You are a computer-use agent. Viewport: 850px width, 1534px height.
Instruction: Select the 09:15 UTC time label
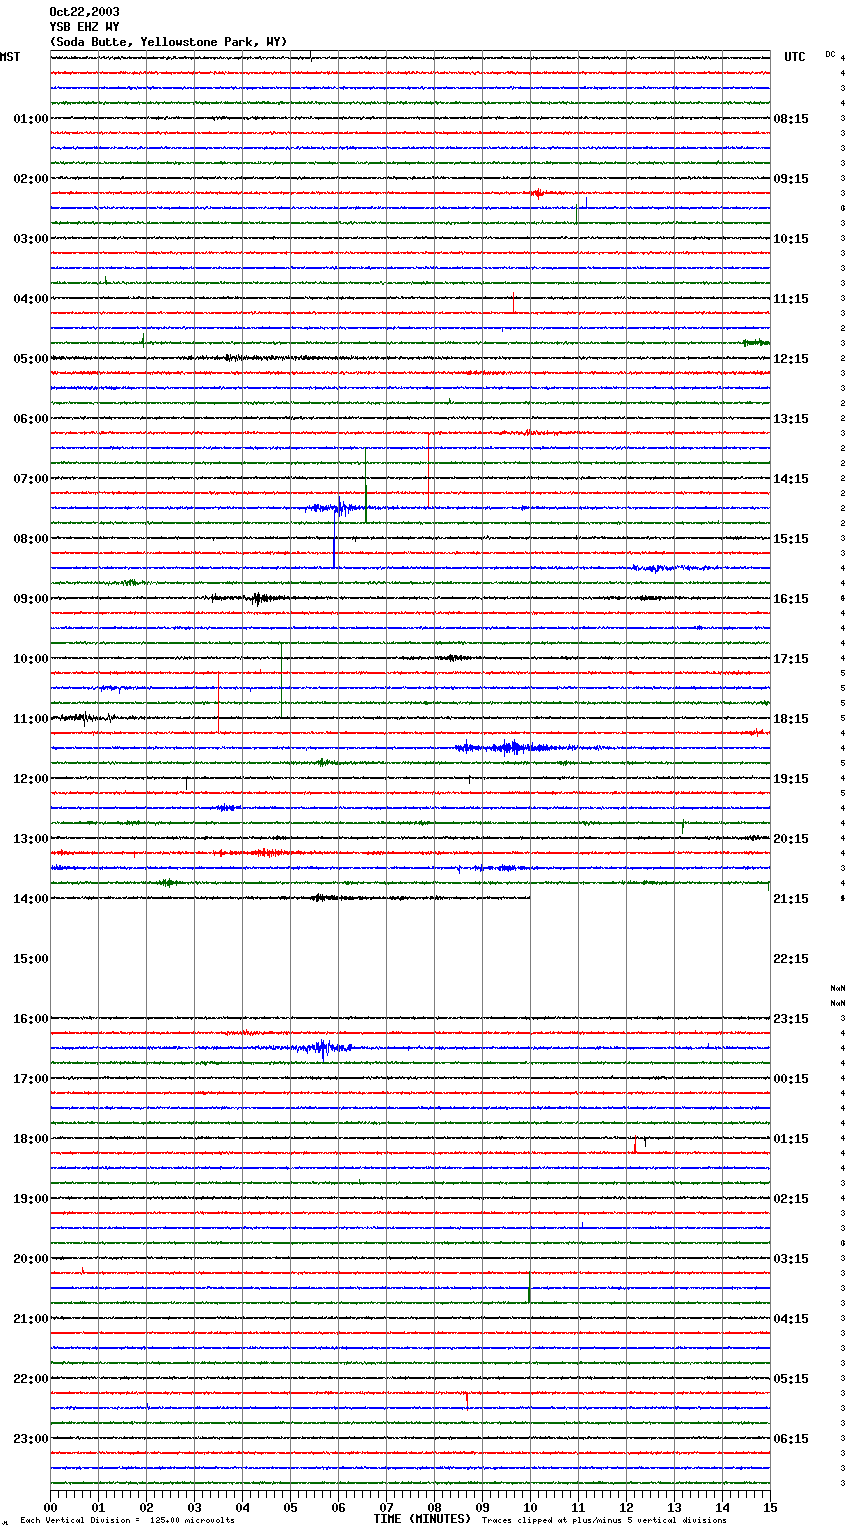(x=791, y=179)
